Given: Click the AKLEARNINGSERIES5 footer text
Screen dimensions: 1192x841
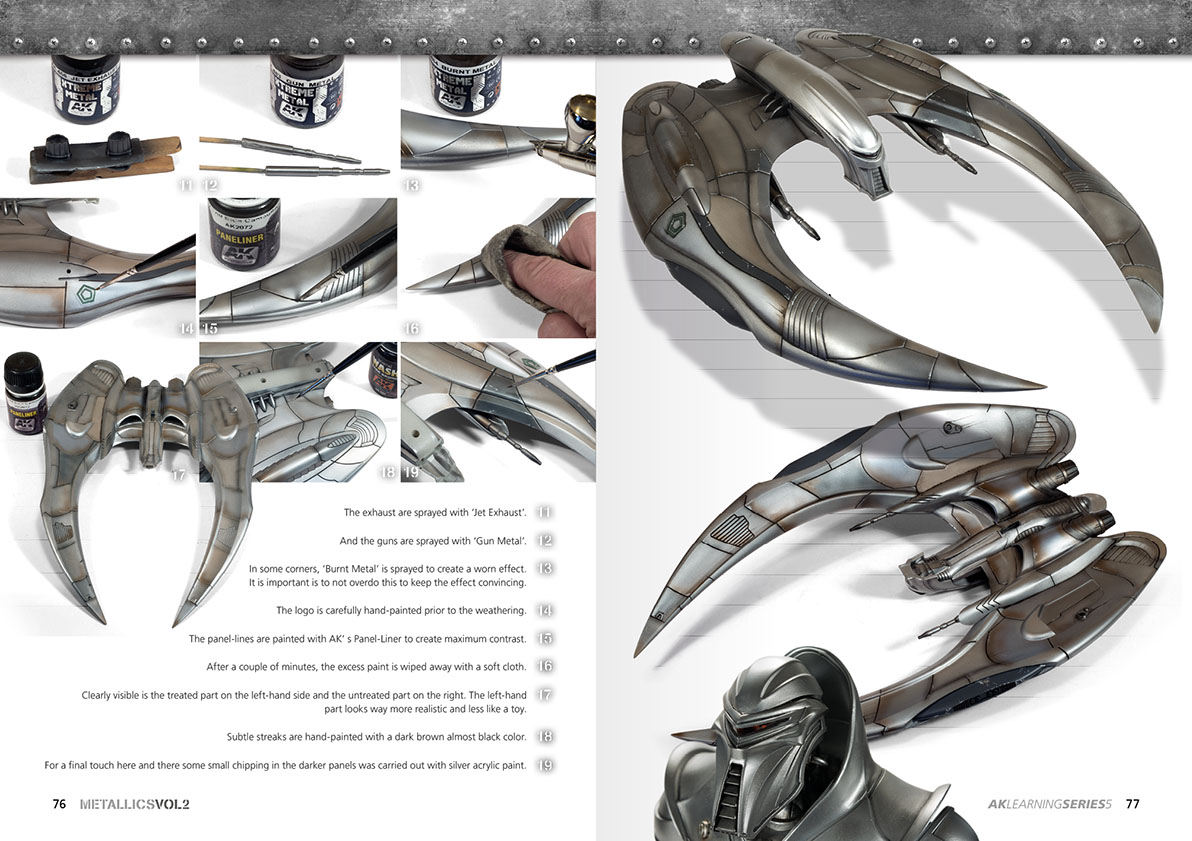Looking at the screenshot, I should click(x=1049, y=804).
